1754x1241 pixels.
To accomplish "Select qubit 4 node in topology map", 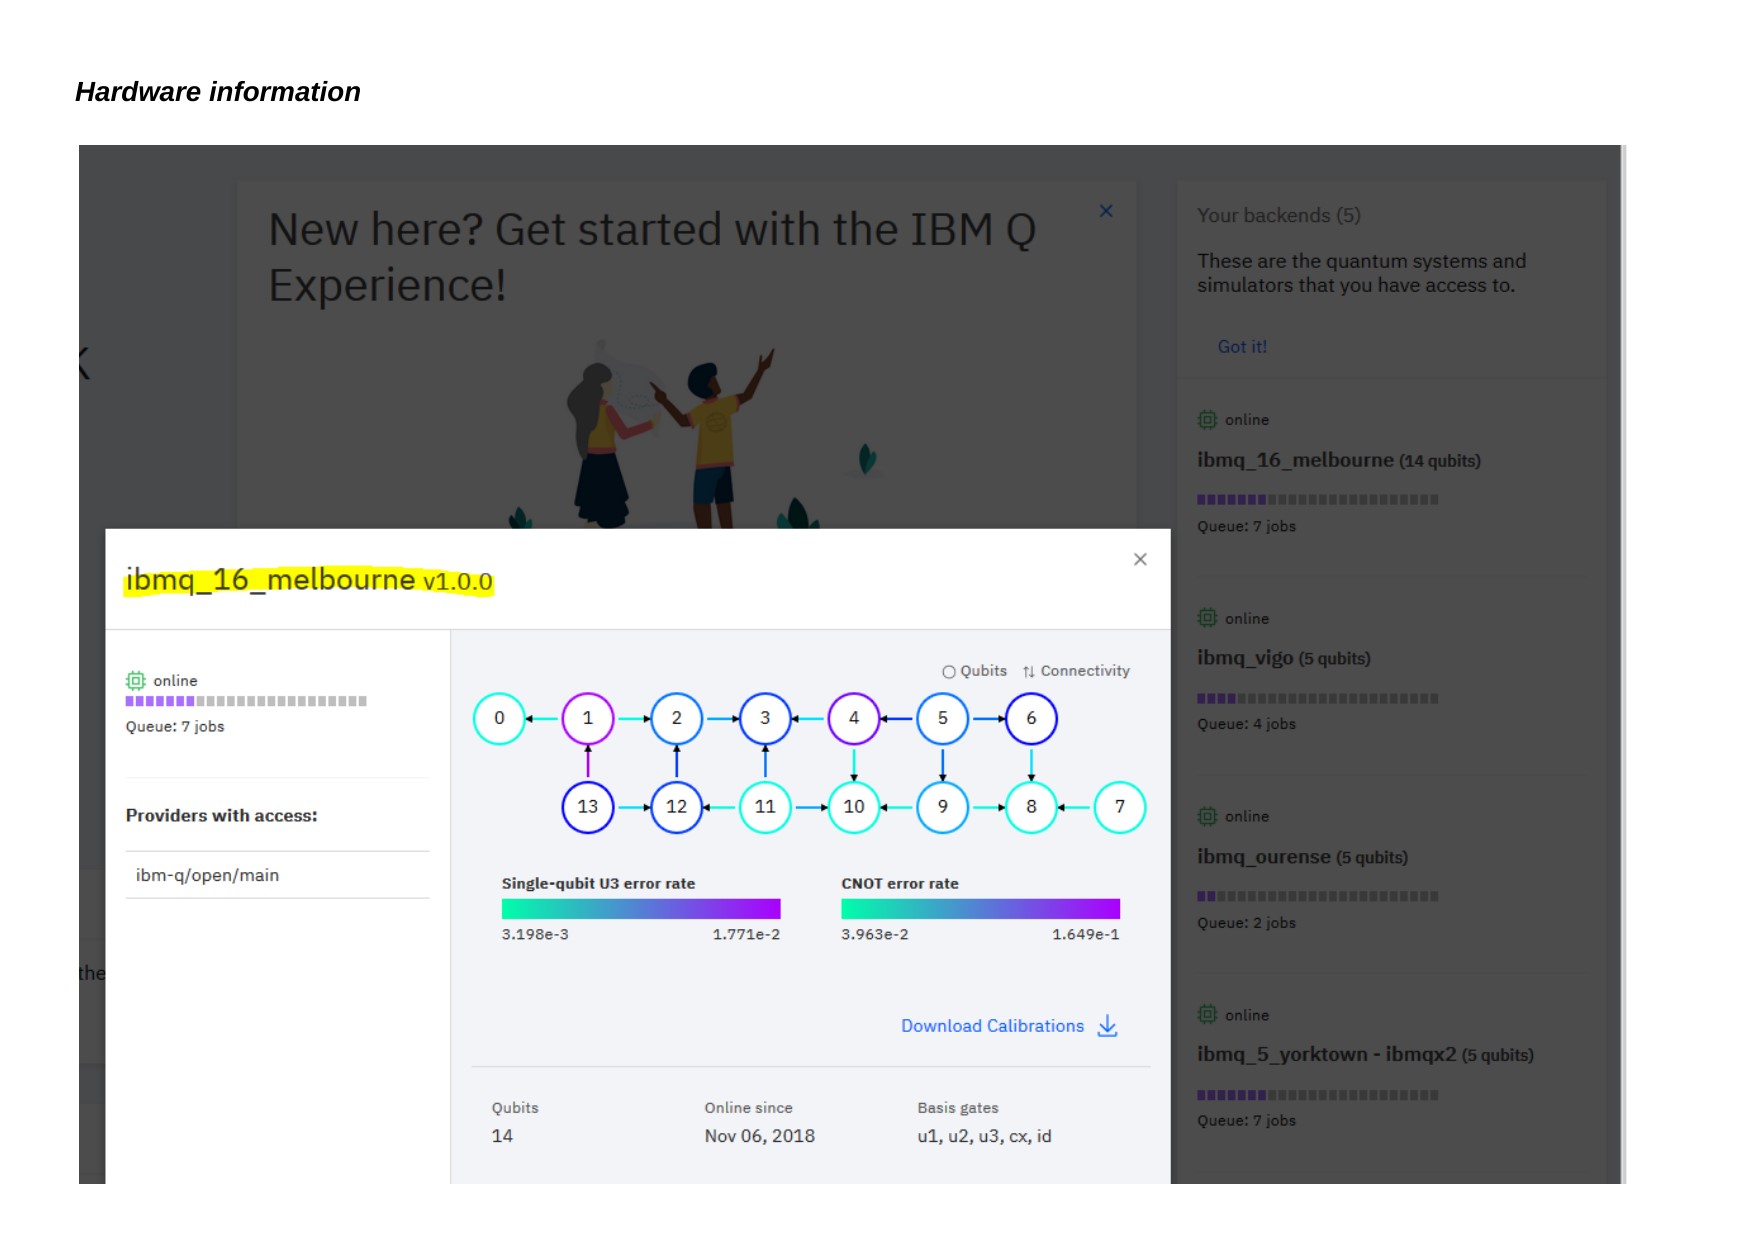I will click(x=853, y=718).
